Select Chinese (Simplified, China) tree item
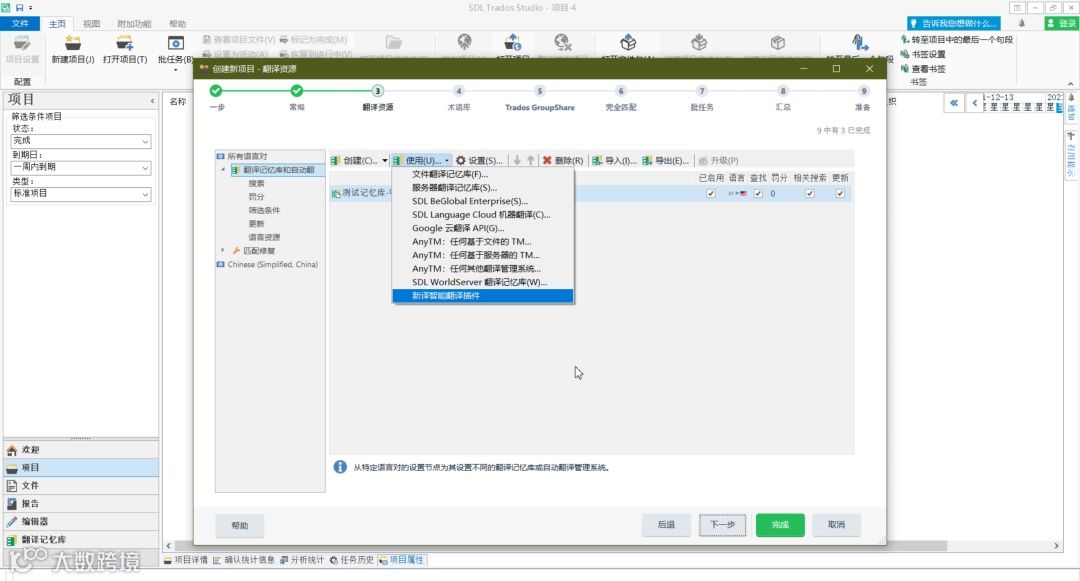 [272, 264]
